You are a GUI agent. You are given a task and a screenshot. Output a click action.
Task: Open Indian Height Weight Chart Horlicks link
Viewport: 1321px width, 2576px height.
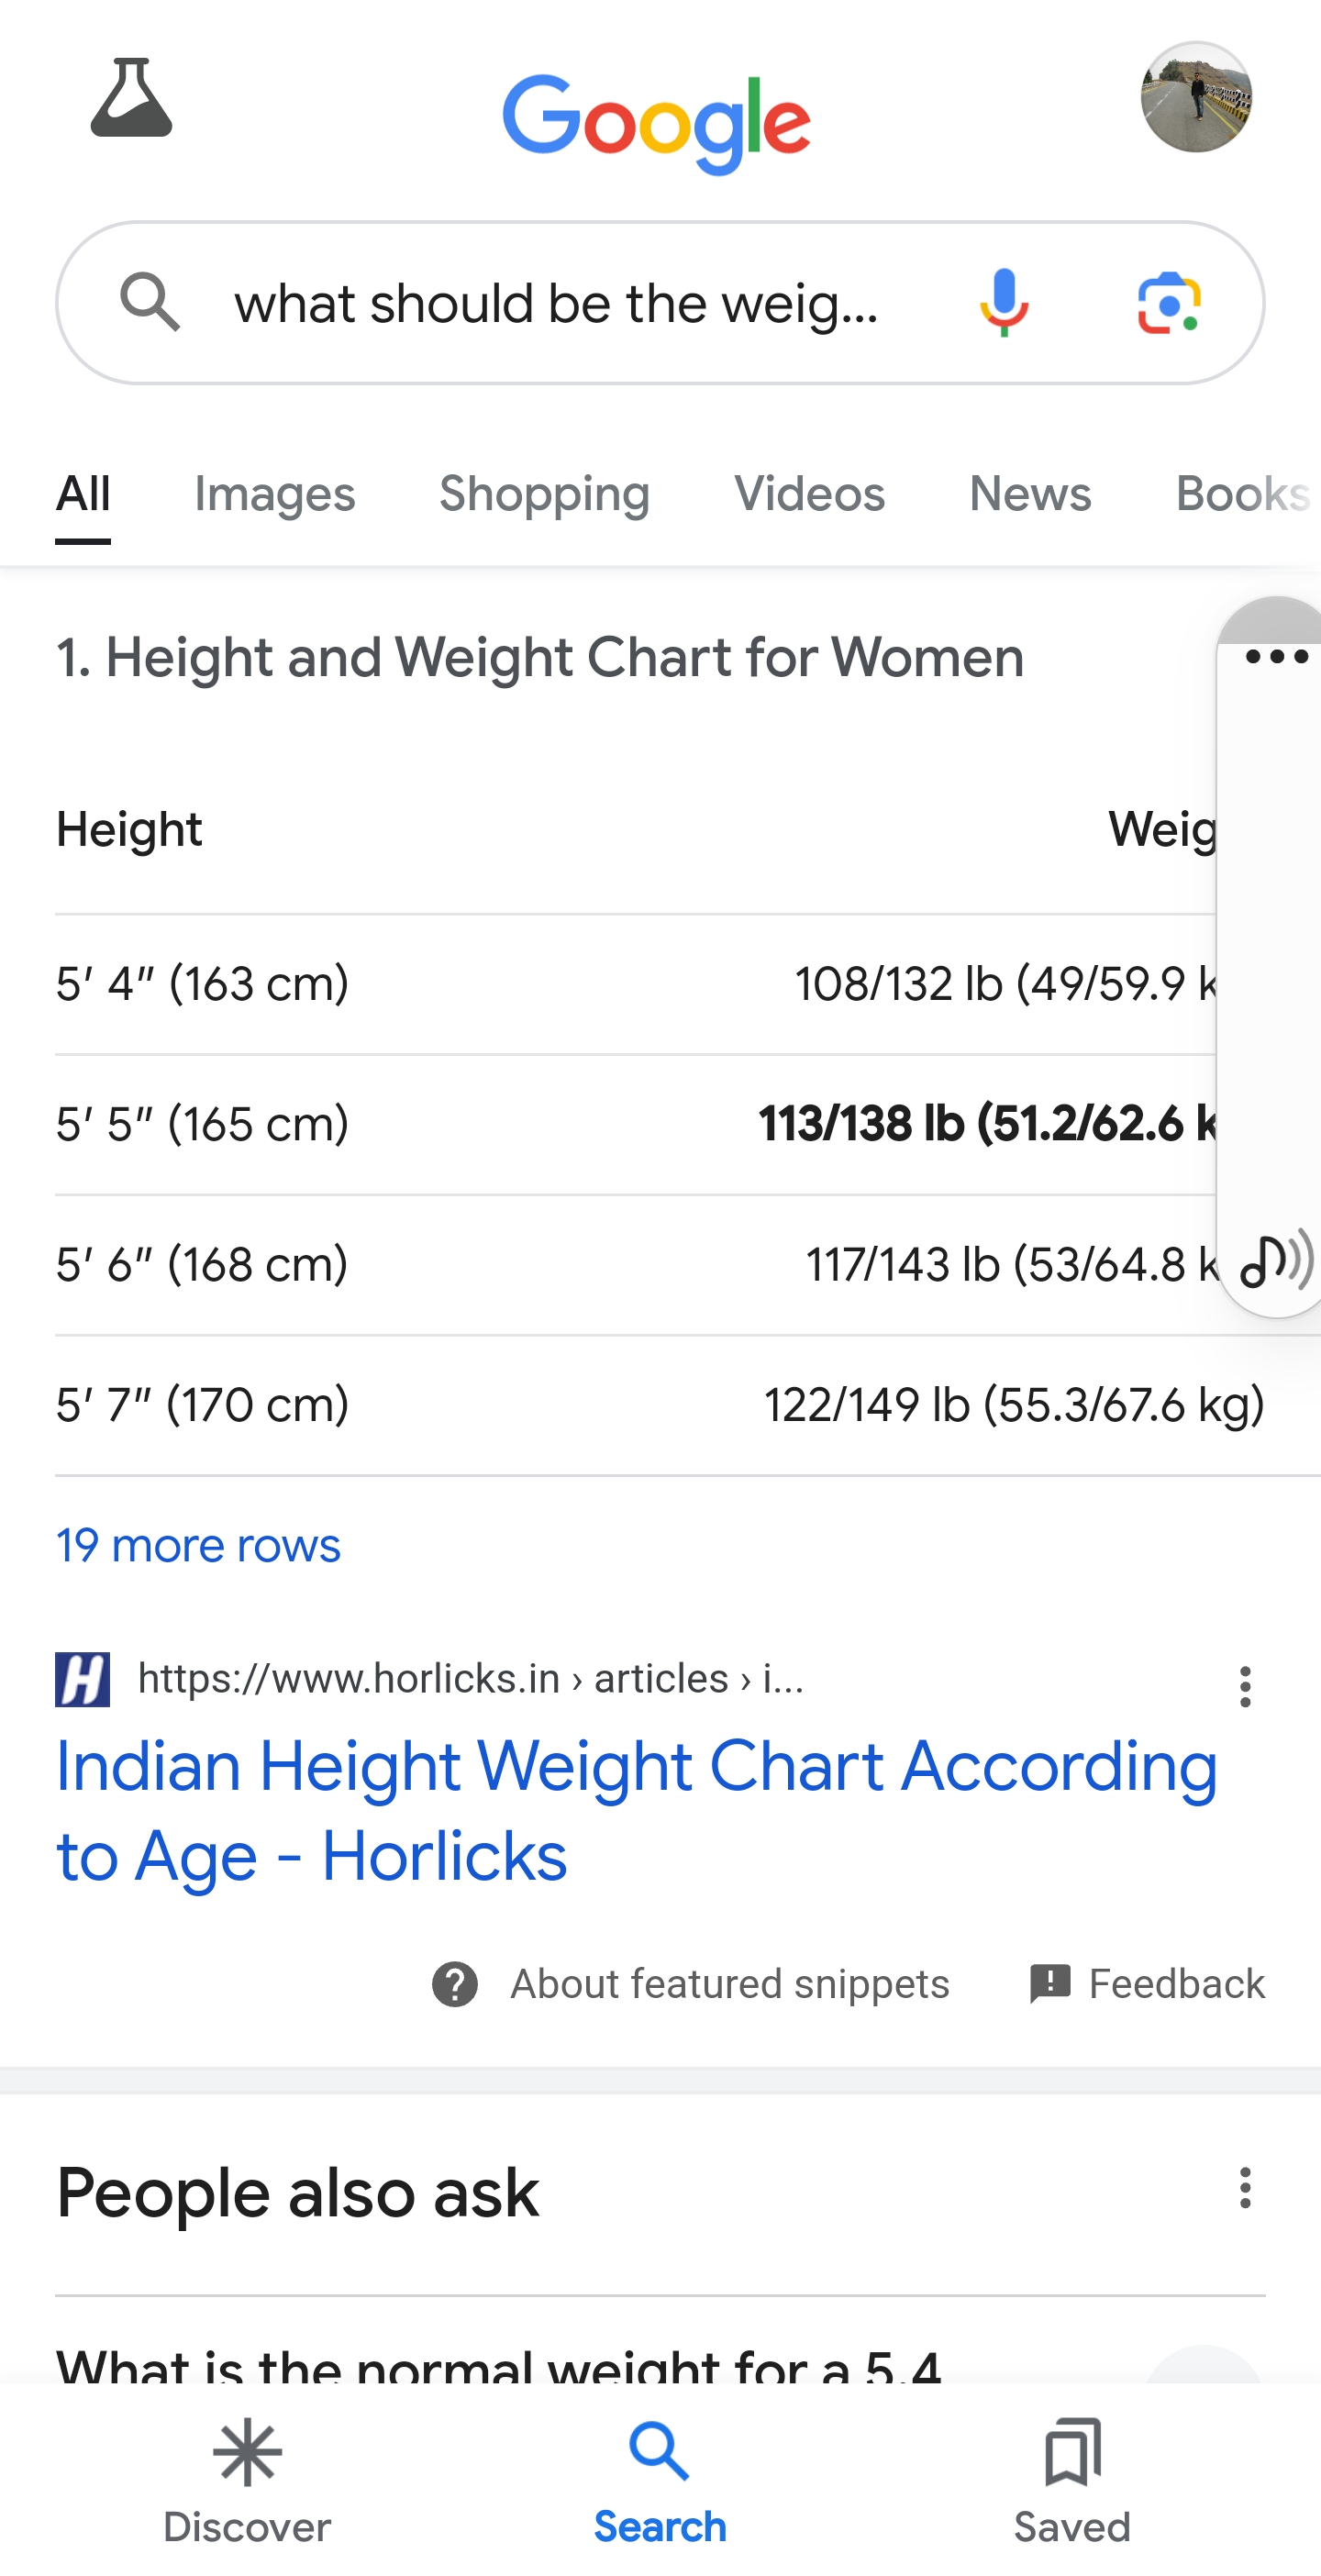(x=636, y=1810)
